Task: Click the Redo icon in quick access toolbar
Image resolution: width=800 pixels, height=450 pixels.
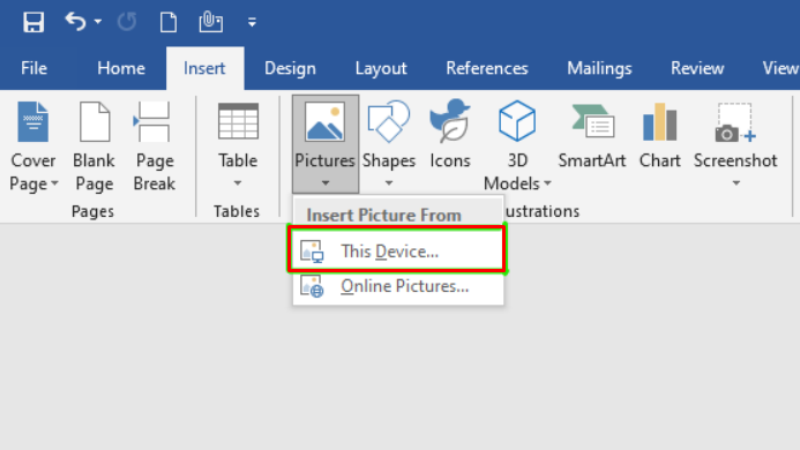Action: (x=127, y=22)
